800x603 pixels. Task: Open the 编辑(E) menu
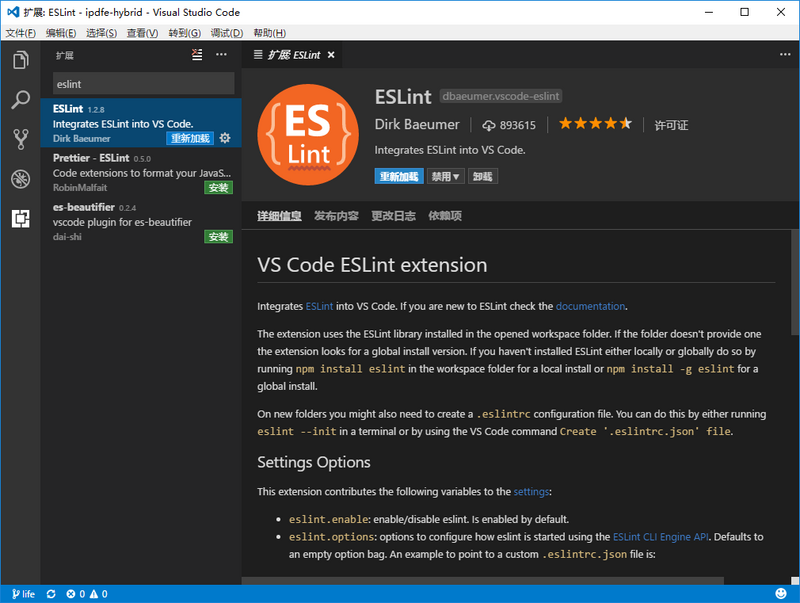coord(61,33)
